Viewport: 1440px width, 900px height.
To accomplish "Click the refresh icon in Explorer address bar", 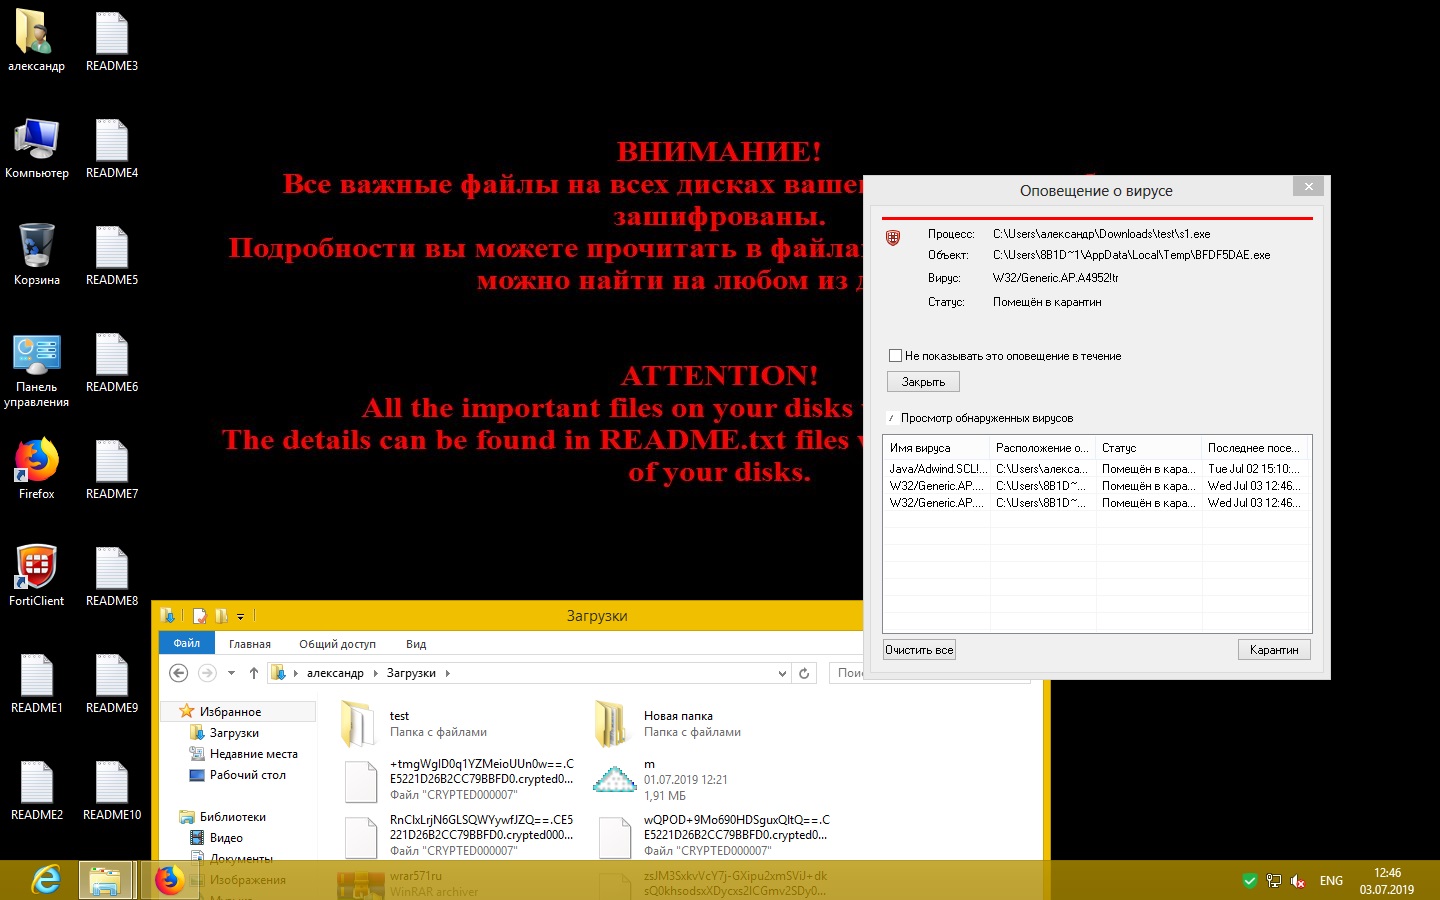I will click(x=804, y=673).
